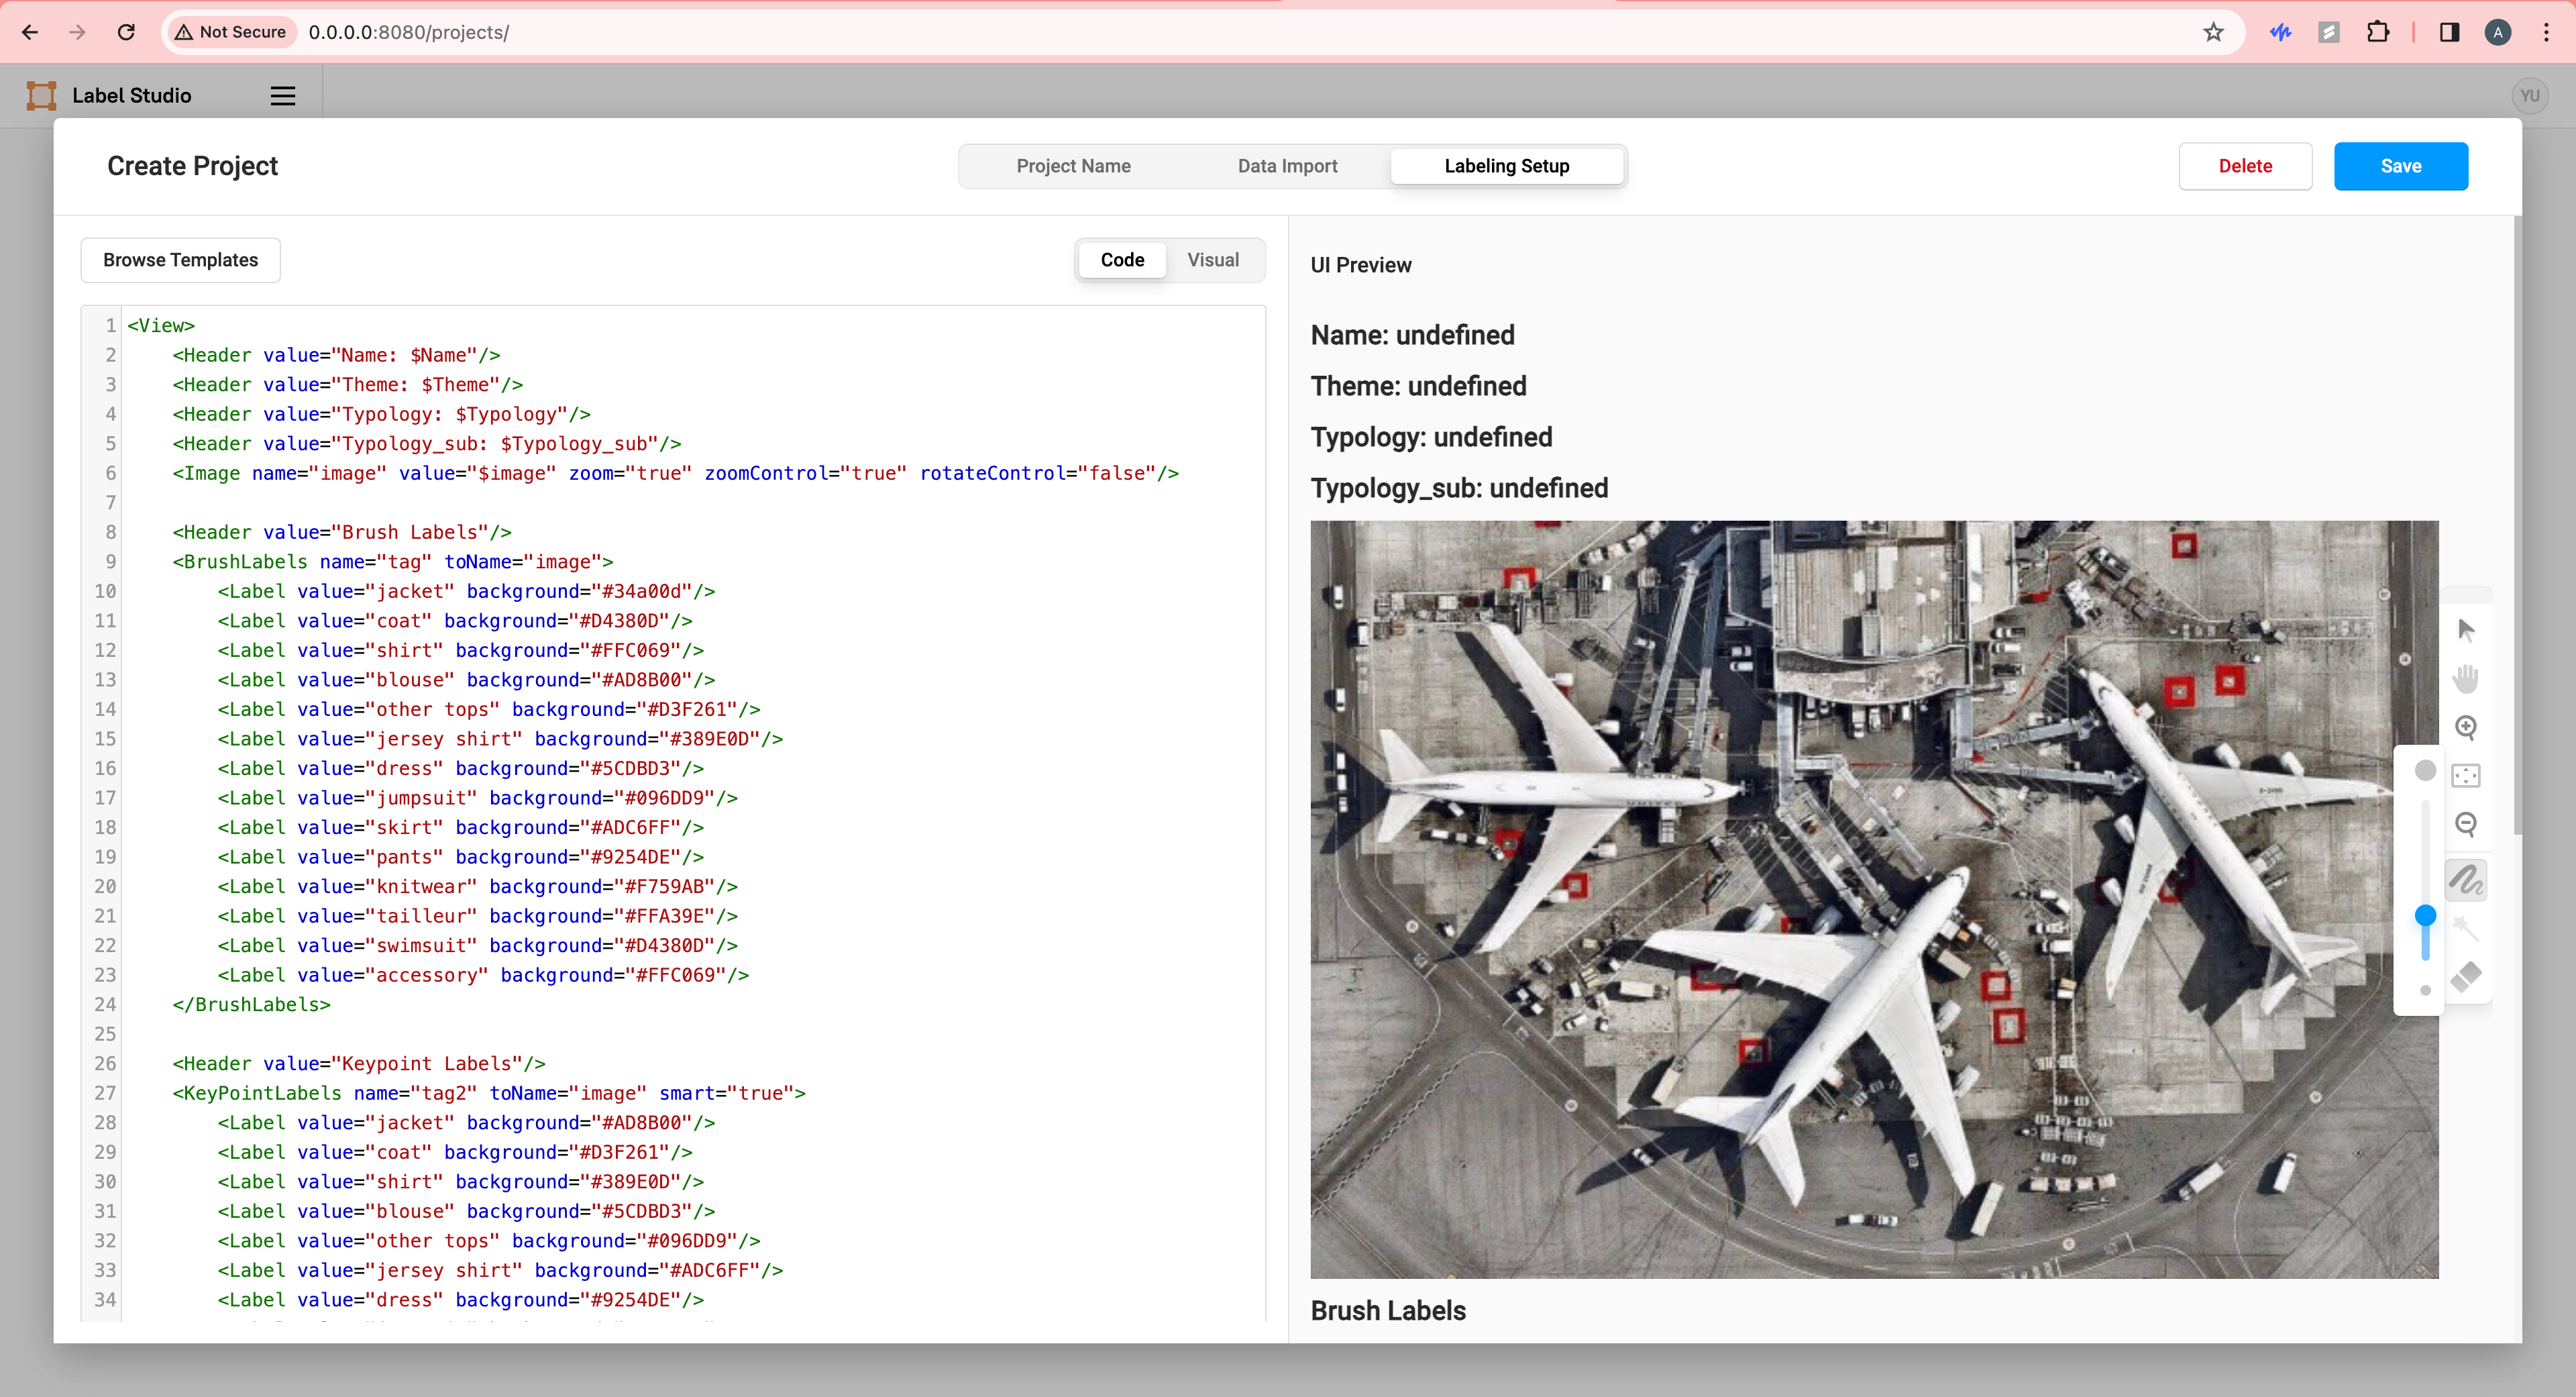This screenshot has height=1397, width=2576.
Task: Open the Project Name tab
Action: pos(1073,166)
